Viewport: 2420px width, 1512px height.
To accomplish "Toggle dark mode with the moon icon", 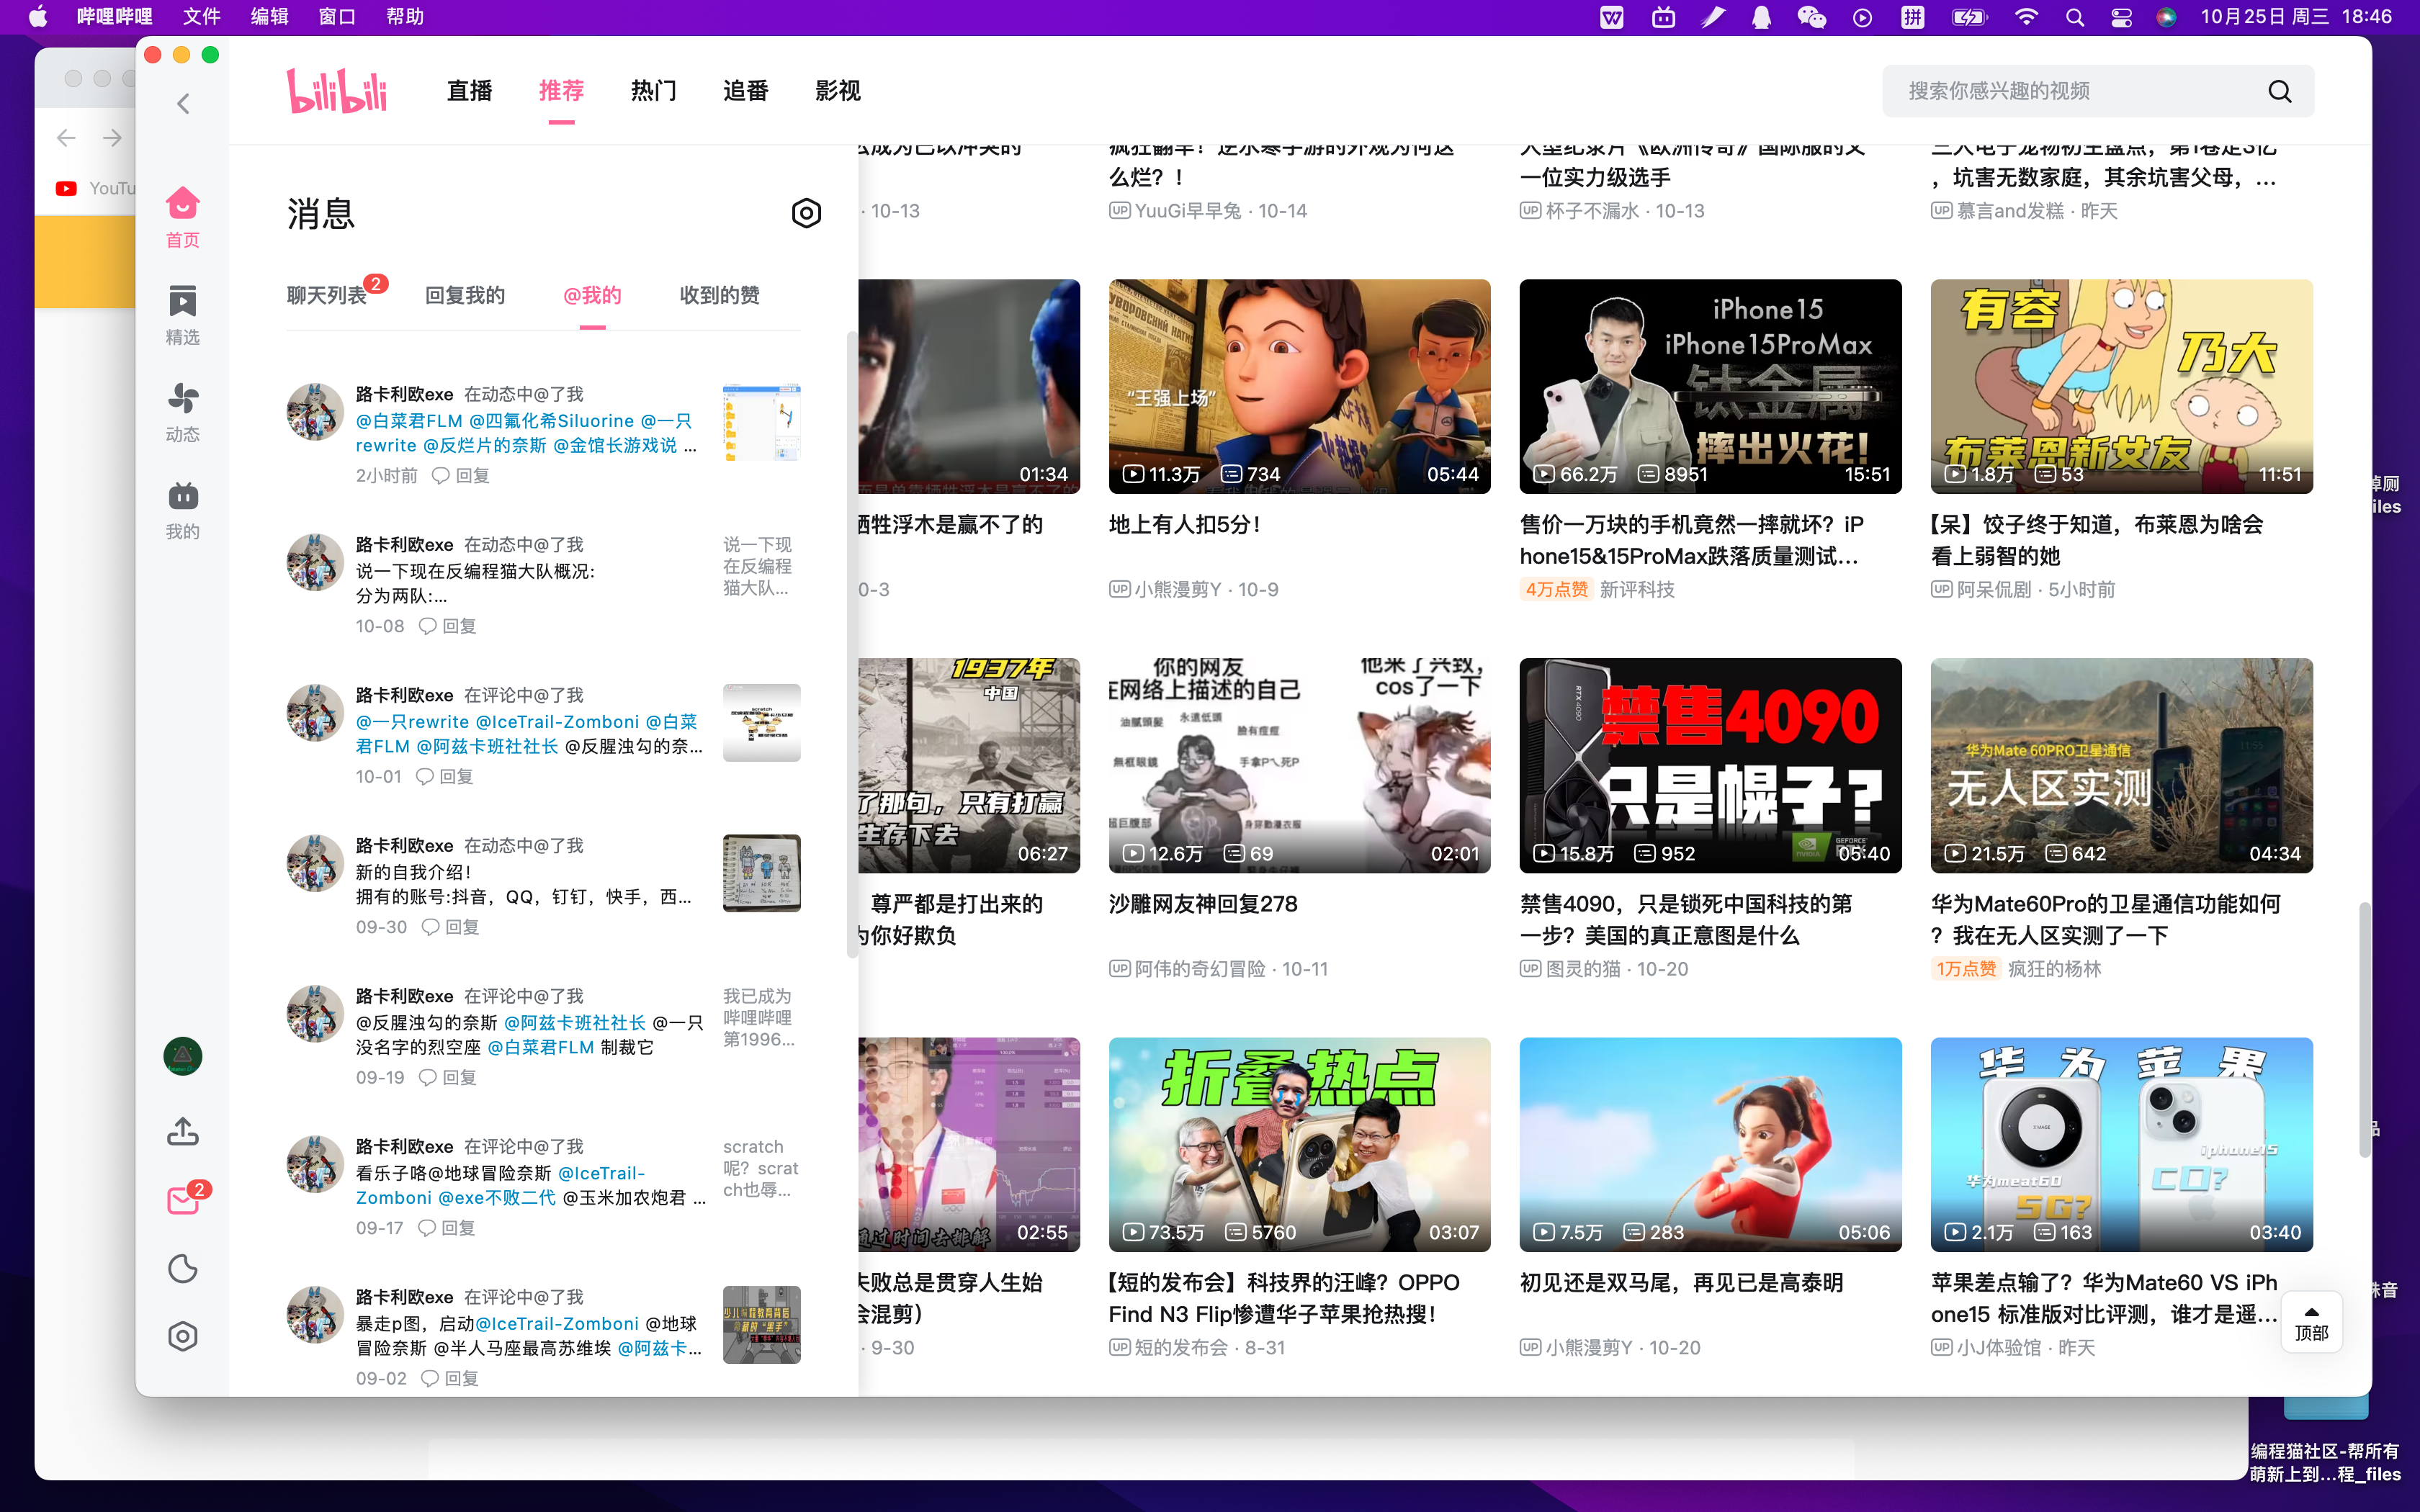I will coord(183,1268).
